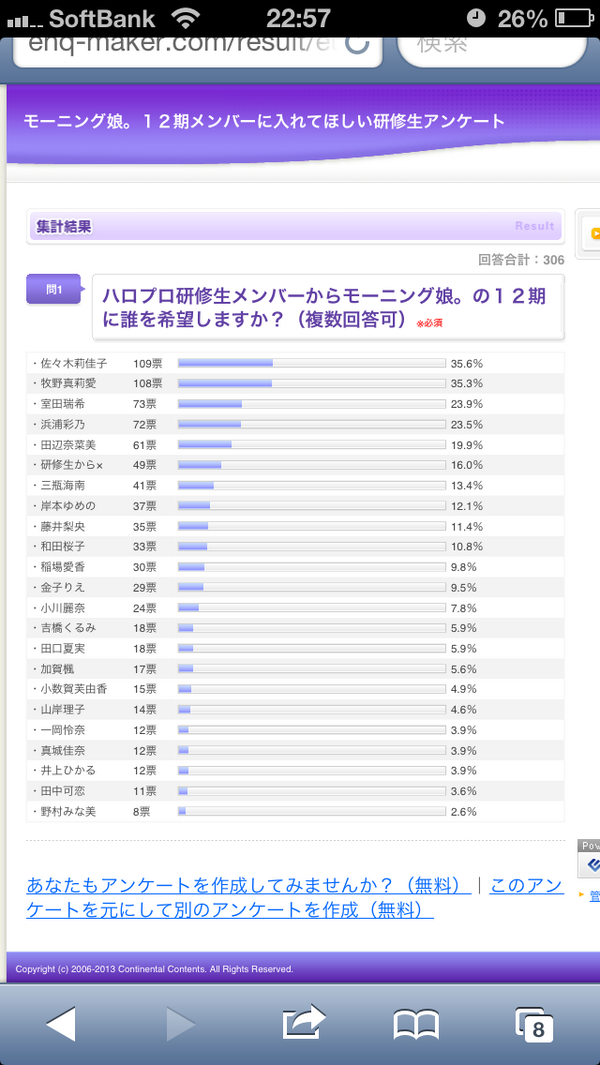
Task: Tap the 問1 question label
Action: point(54,289)
